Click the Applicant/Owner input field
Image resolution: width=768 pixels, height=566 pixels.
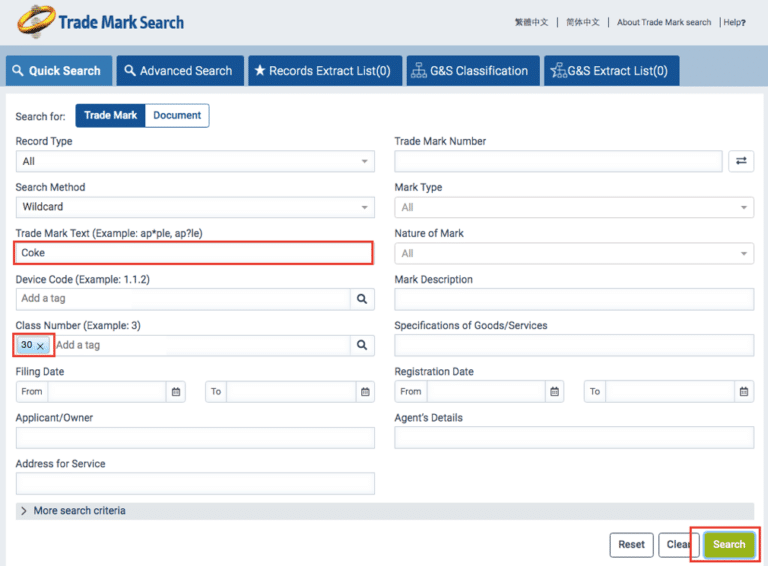[x=195, y=438]
